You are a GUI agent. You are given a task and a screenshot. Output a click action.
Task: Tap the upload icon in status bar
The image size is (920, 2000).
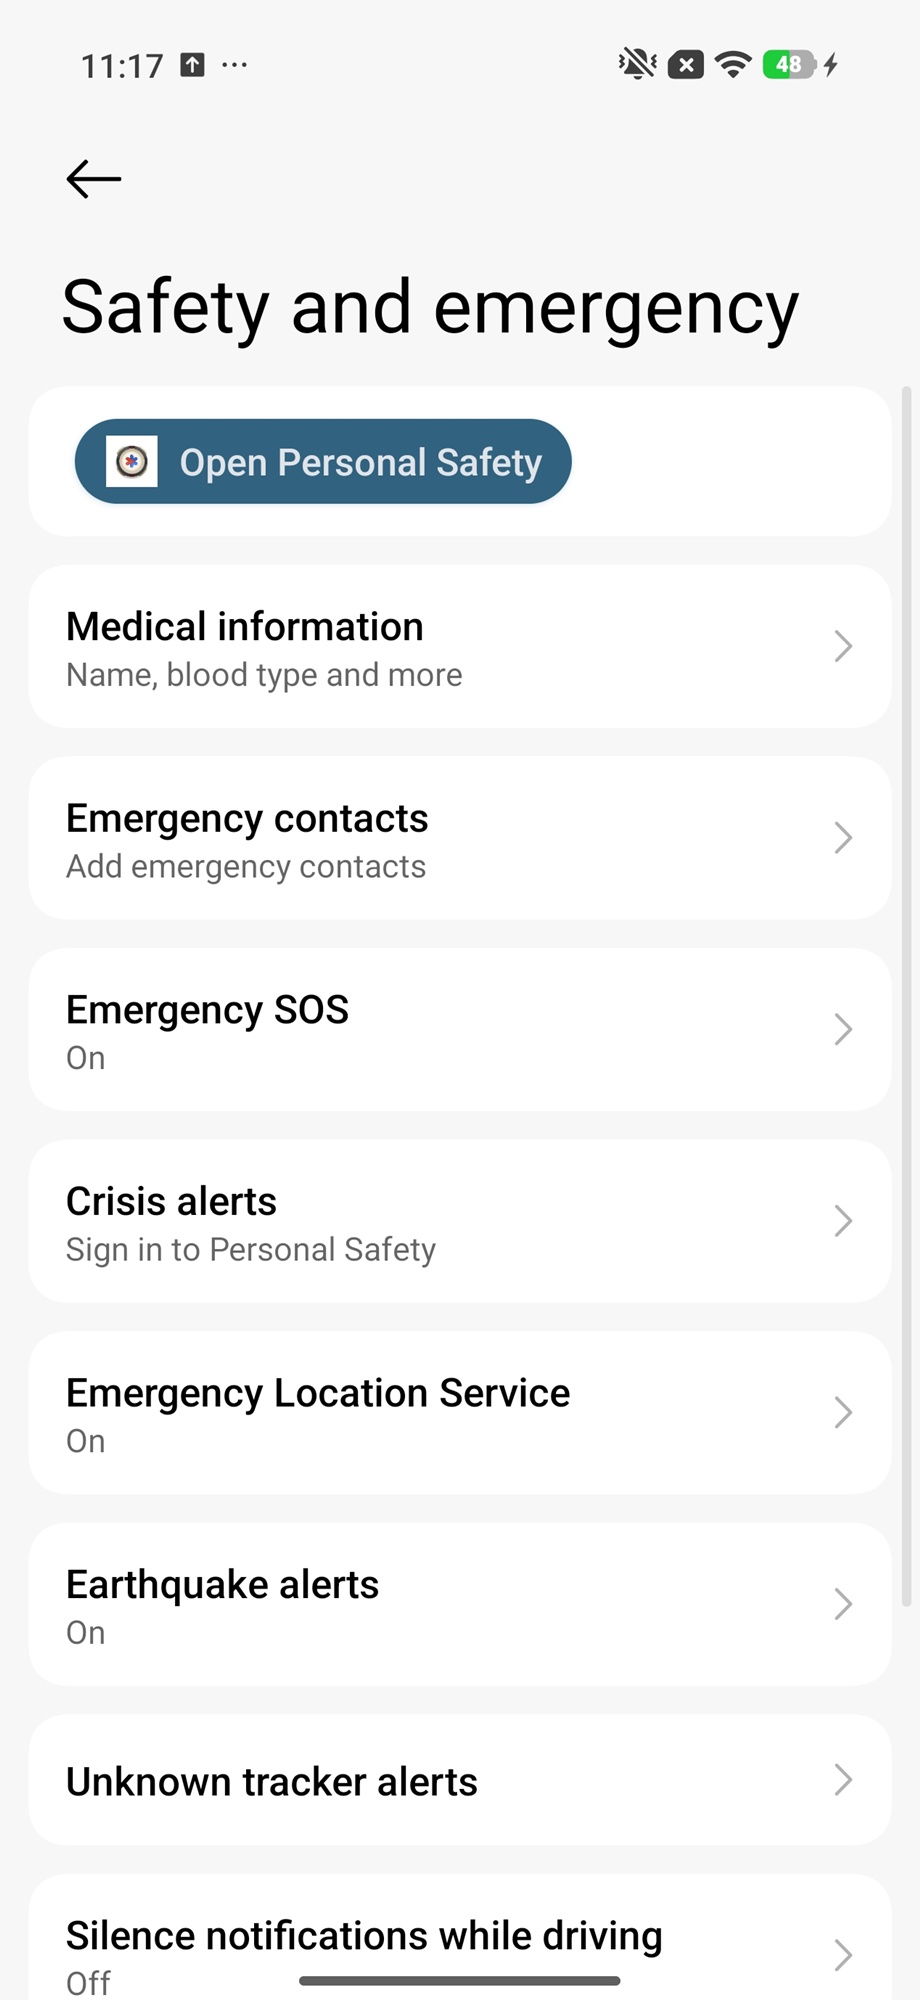click(x=192, y=65)
